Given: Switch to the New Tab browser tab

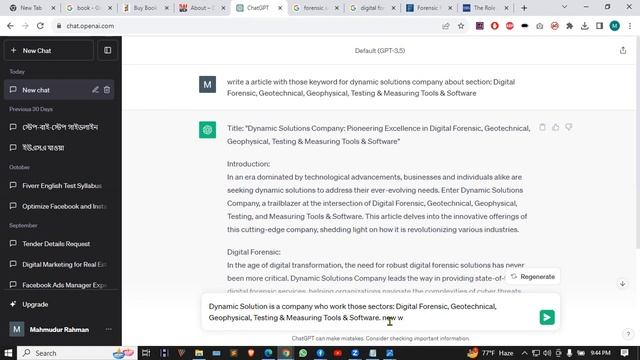Looking at the screenshot, I should click(31, 8).
